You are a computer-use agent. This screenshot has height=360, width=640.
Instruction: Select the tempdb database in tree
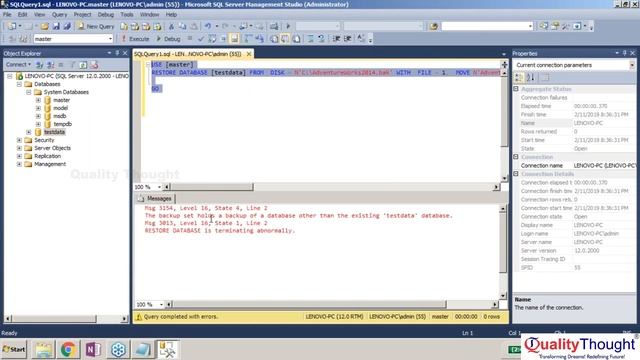(62, 124)
